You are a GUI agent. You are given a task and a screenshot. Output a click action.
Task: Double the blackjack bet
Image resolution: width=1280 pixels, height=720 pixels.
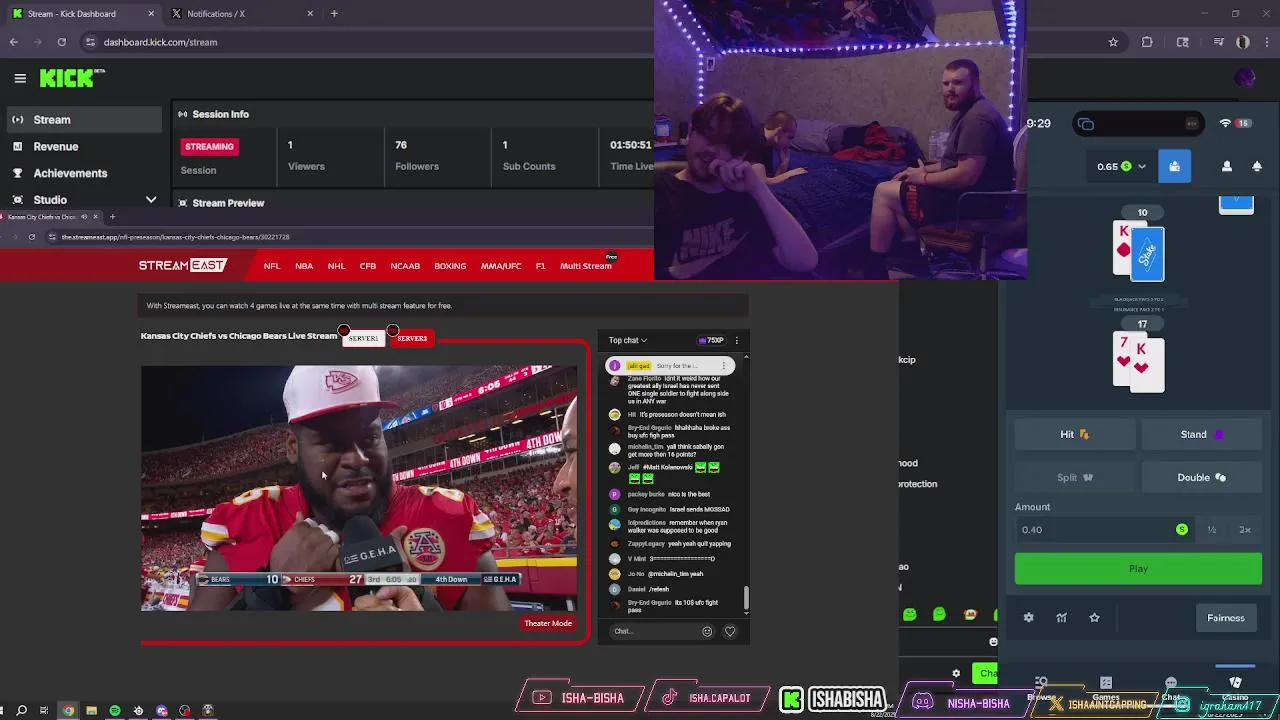coord(1201,477)
